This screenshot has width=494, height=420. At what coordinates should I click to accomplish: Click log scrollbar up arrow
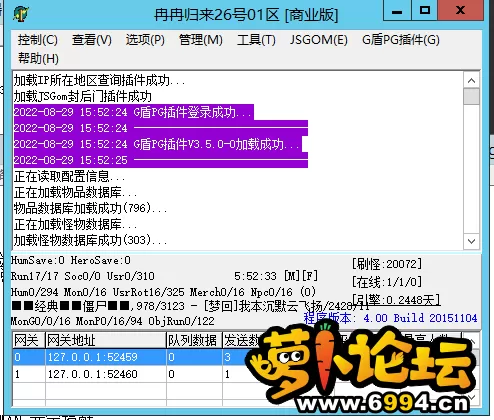click(471, 80)
